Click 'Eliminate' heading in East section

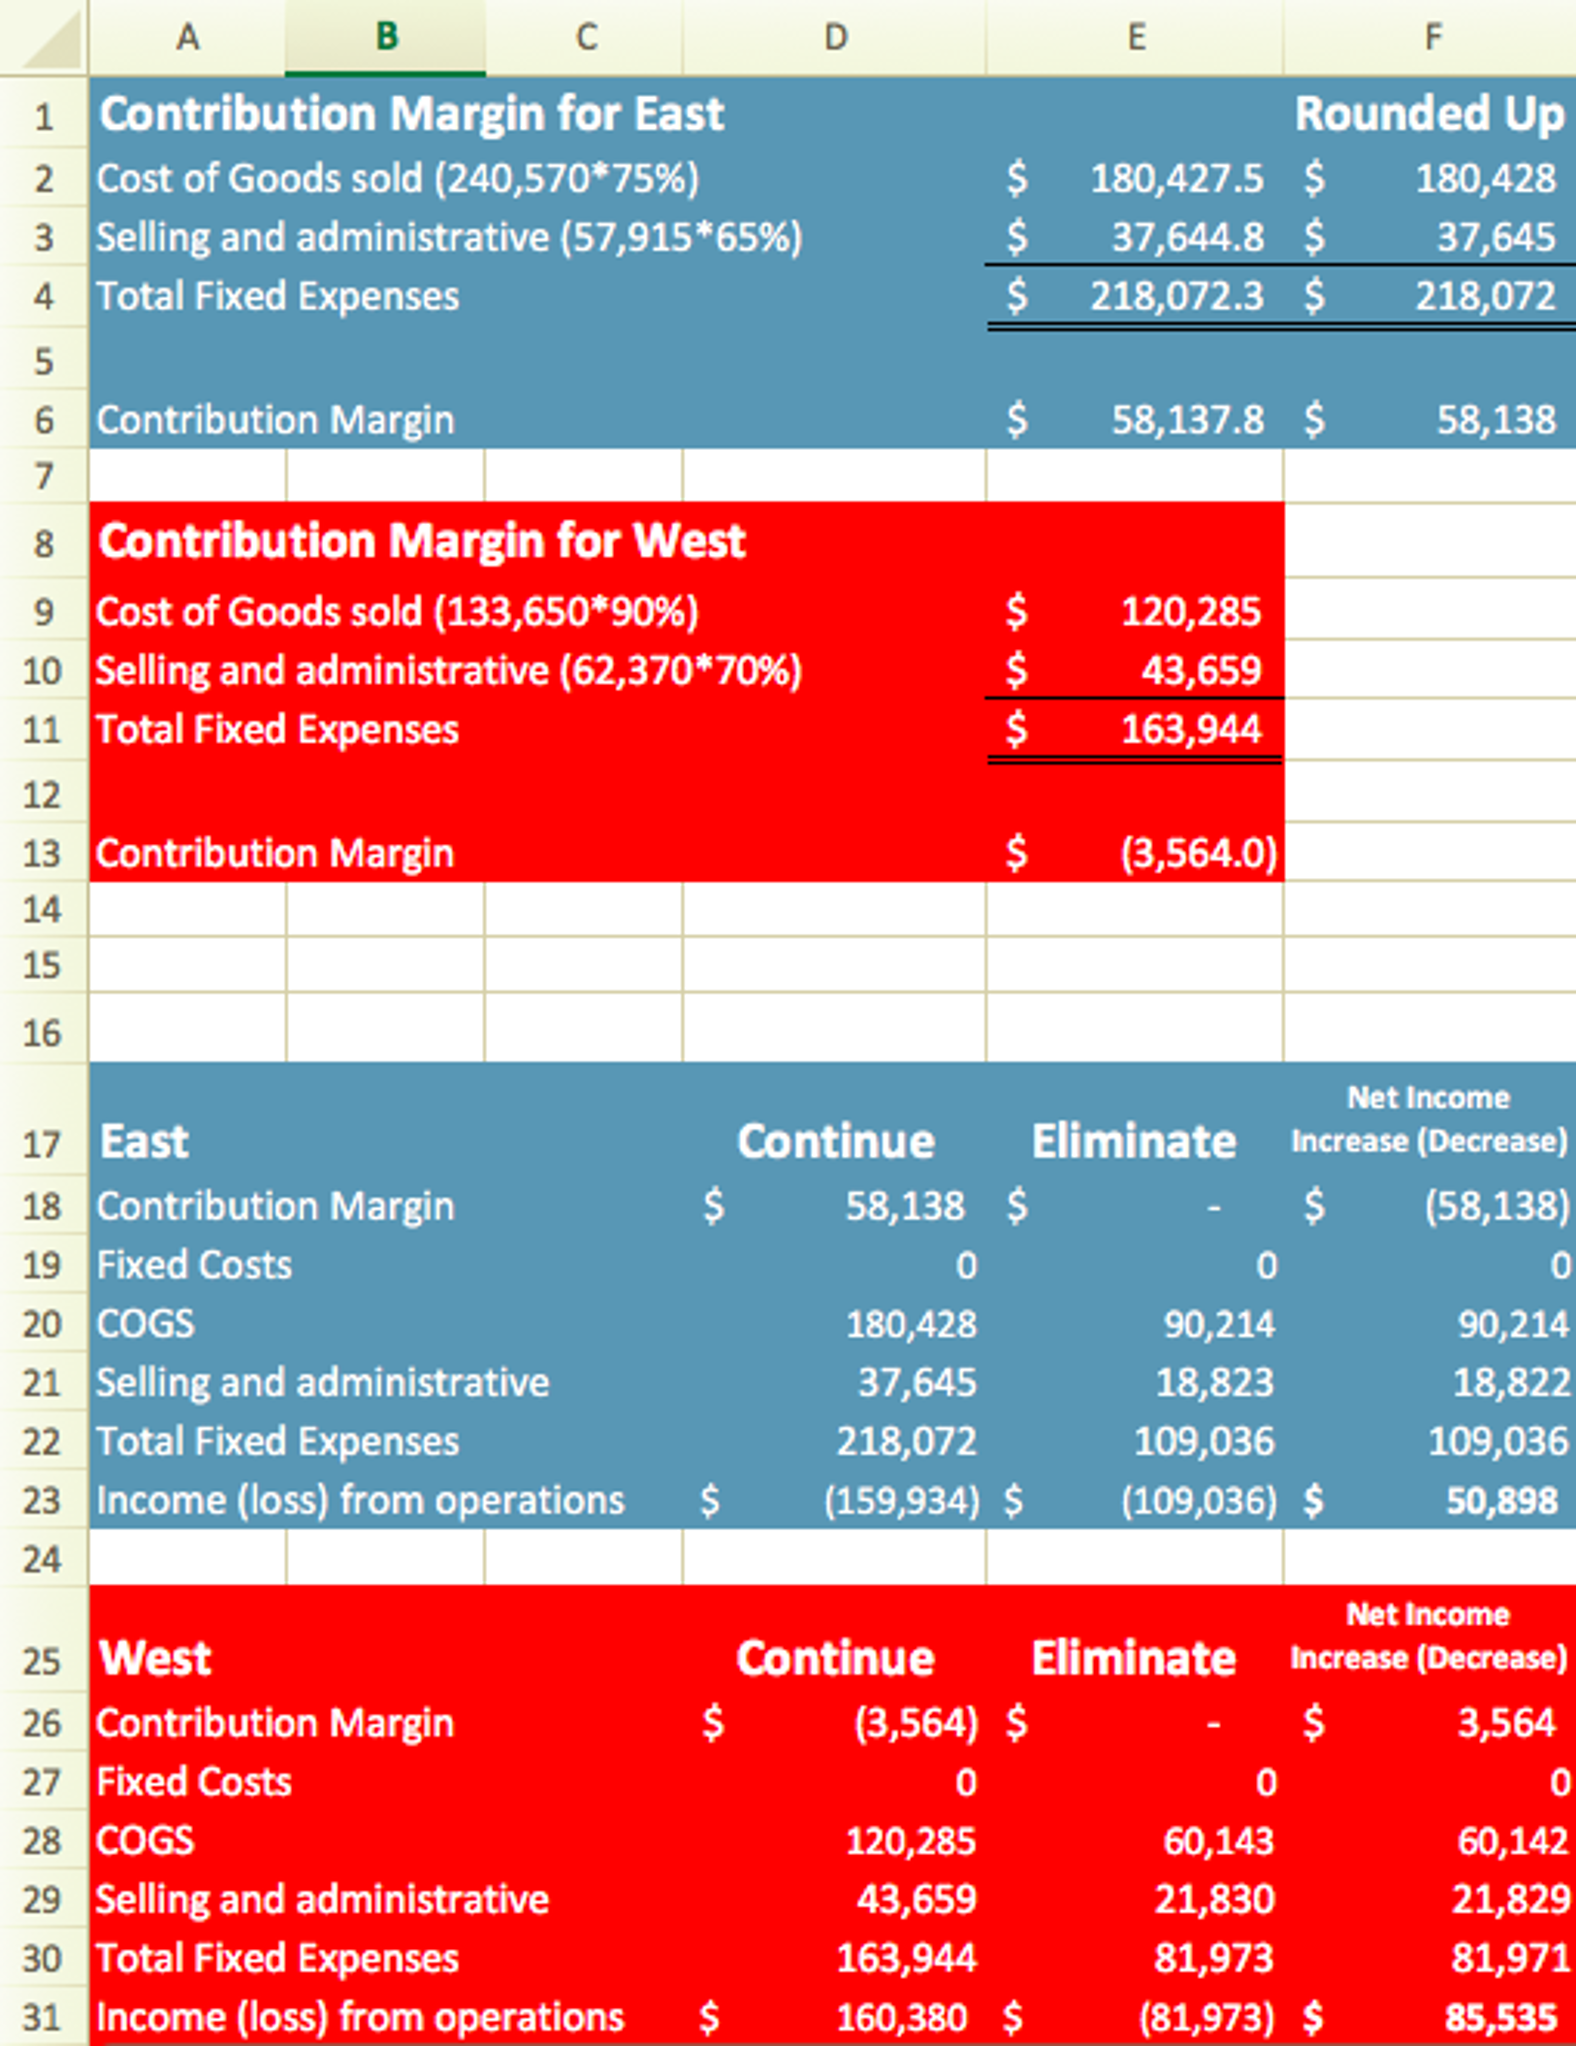1134,1141
